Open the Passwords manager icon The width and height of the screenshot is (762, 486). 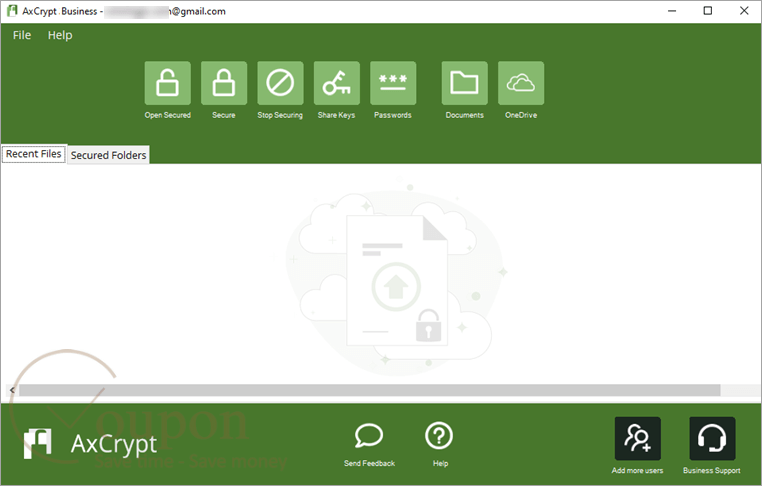click(x=393, y=83)
